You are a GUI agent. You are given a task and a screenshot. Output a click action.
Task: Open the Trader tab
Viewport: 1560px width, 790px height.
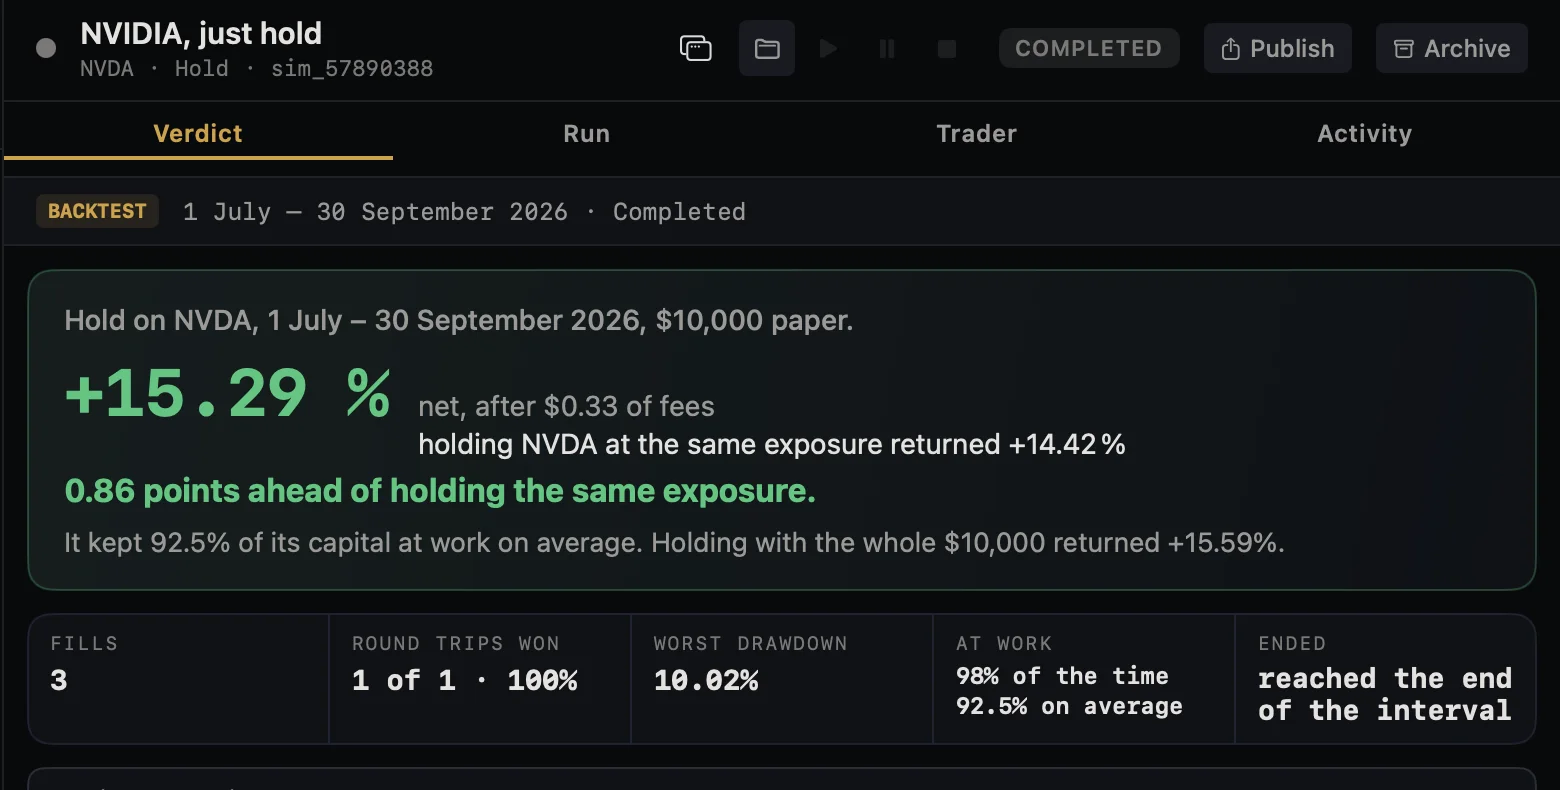point(976,133)
